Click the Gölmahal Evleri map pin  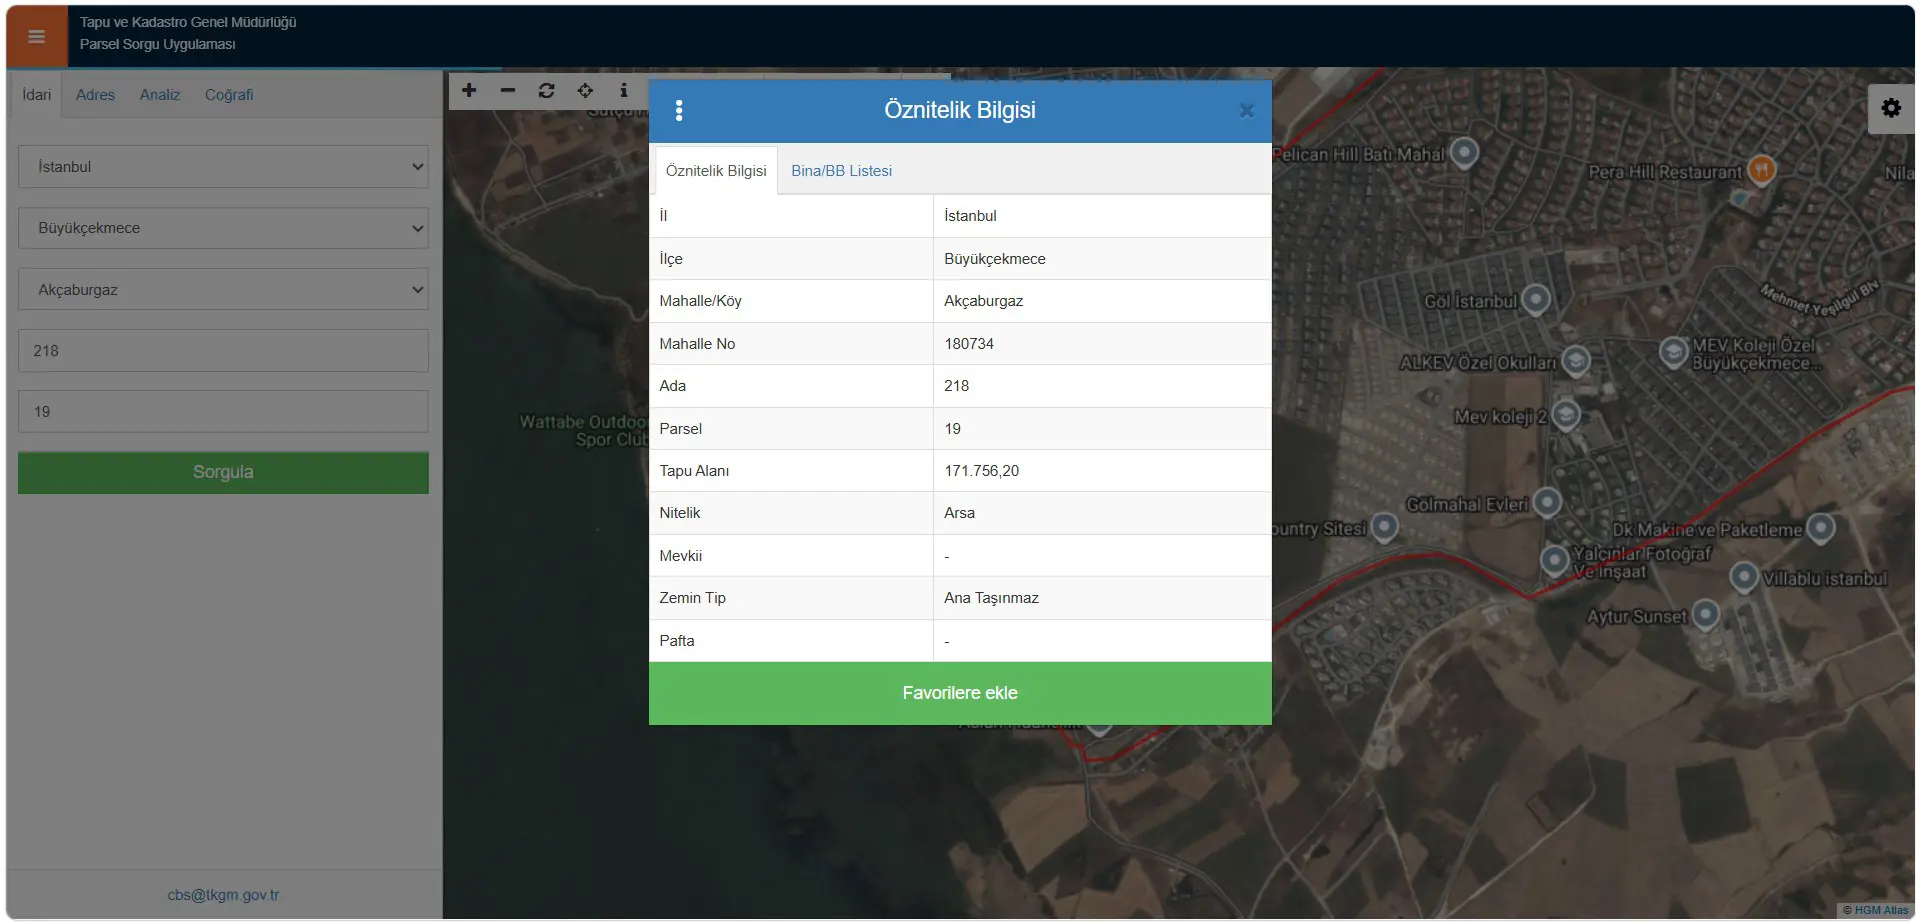(1547, 502)
